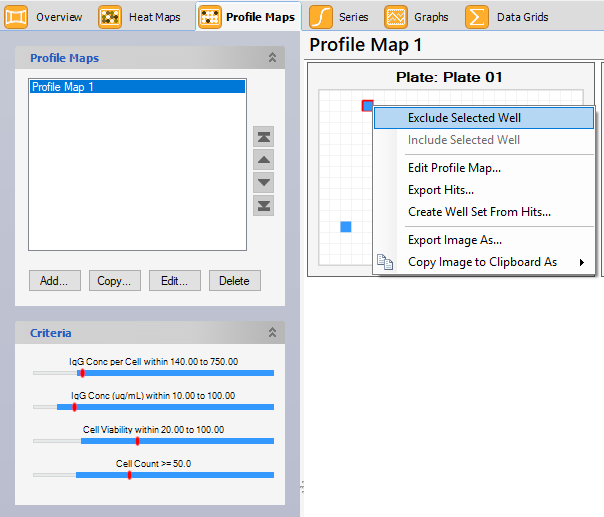
Task: Move profile map to top of list
Action: coord(263,137)
